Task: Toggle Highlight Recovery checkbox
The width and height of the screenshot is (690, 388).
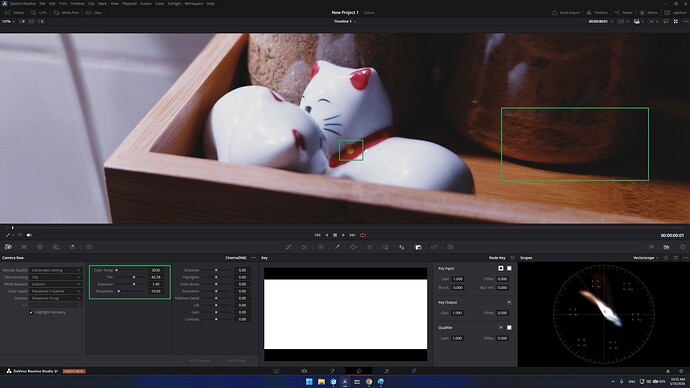Action: click(x=31, y=312)
